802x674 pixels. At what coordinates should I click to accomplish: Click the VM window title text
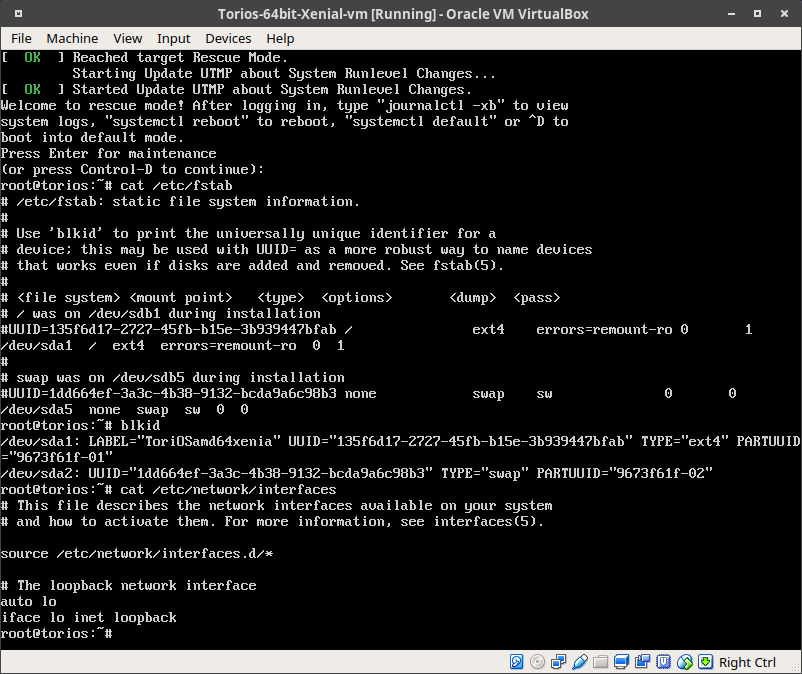pyautogui.click(x=403, y=14)
